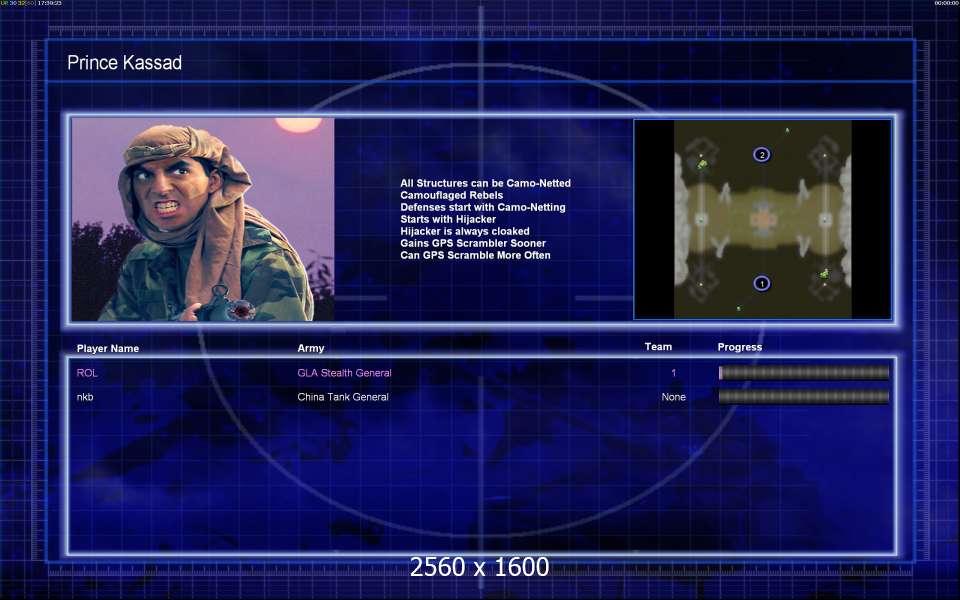The image size is (960, 600).
Task: Click 'Gains GPS Scrambler Sooner' line
Action: point(473,243)
